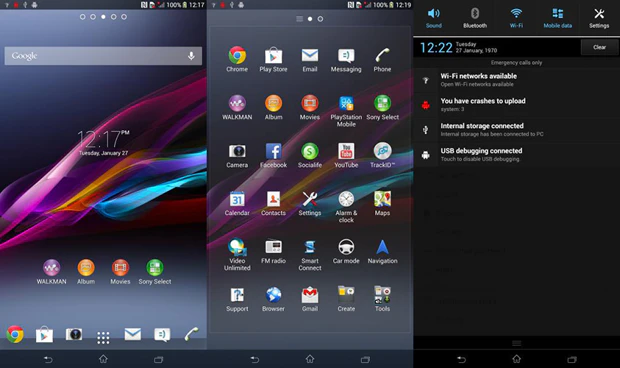Open Settings from the notification panel
The height and width of the screenshot is (368, 620).
tap(599, 18)
